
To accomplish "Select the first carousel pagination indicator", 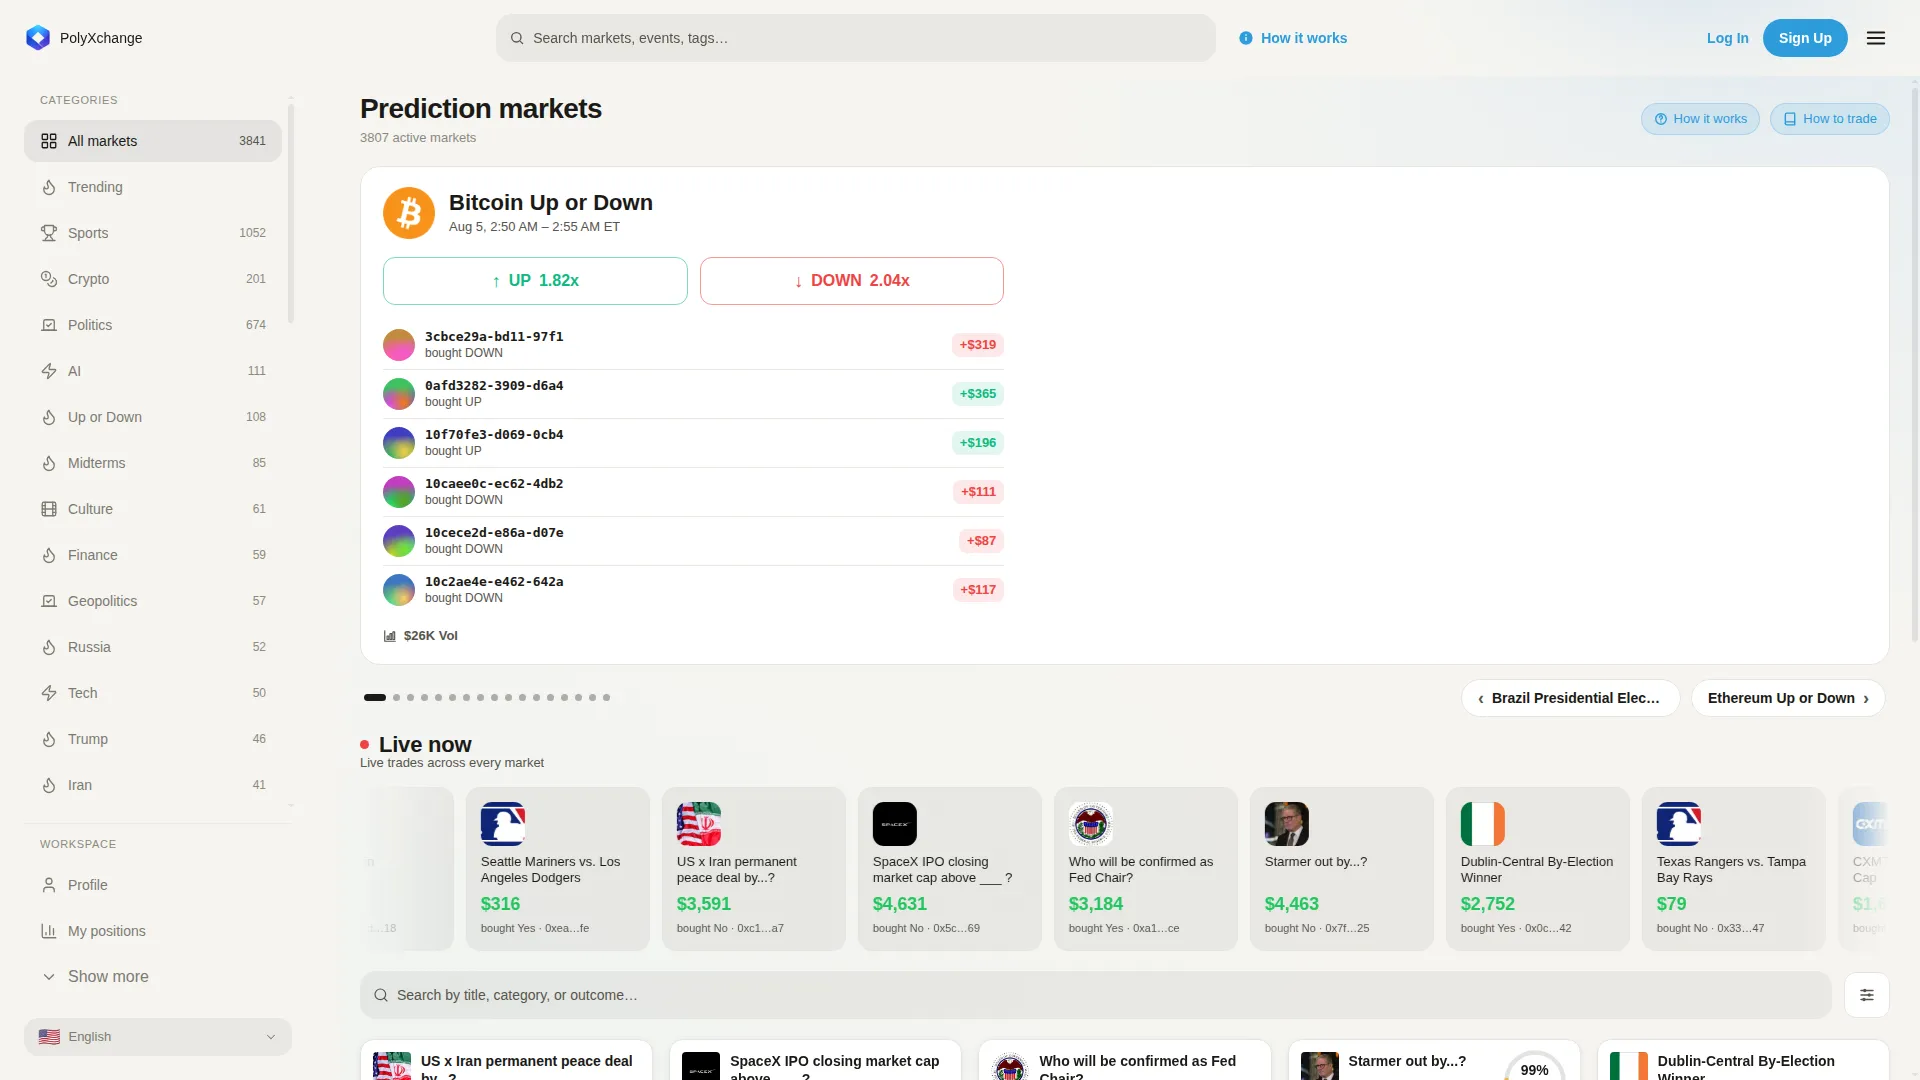I will tap(375, 698).
